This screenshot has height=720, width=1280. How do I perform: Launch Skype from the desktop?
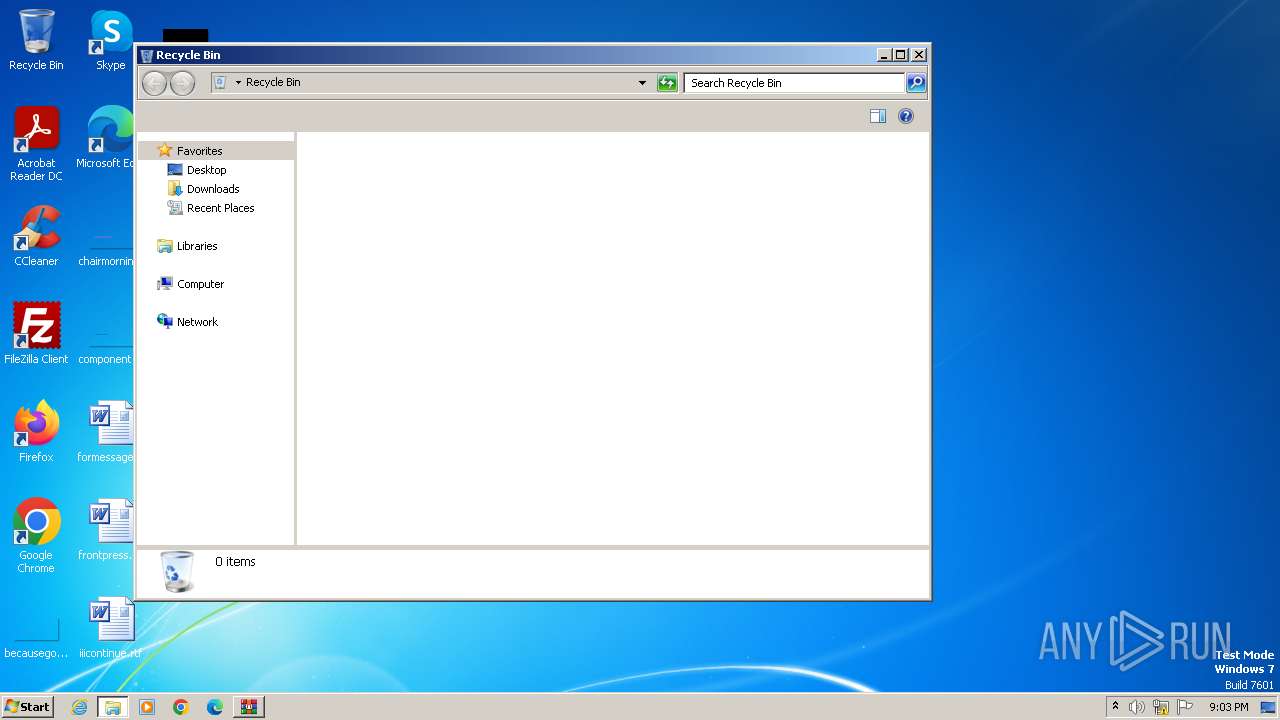click(111, 40)
